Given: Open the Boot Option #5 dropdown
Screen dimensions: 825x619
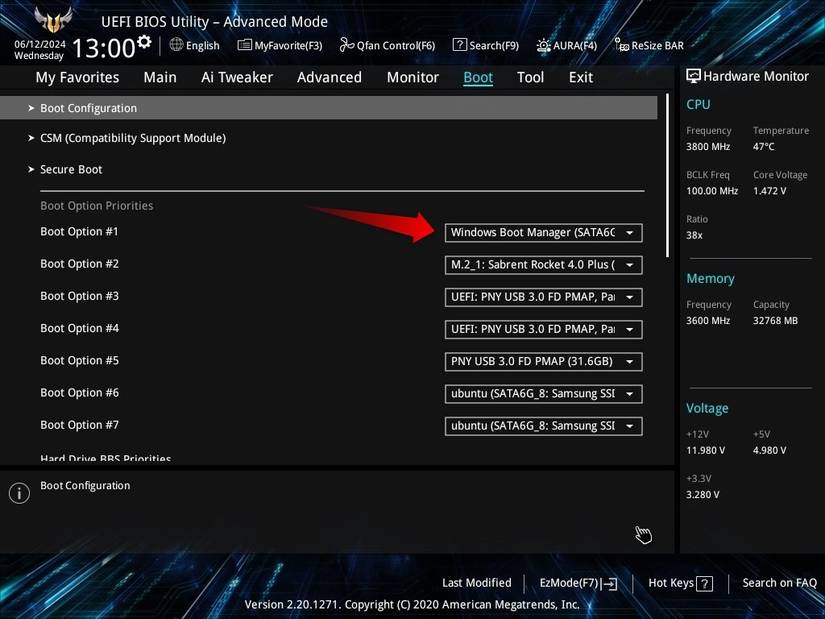Looking at the screenshot, I should [x=543, y=361].
